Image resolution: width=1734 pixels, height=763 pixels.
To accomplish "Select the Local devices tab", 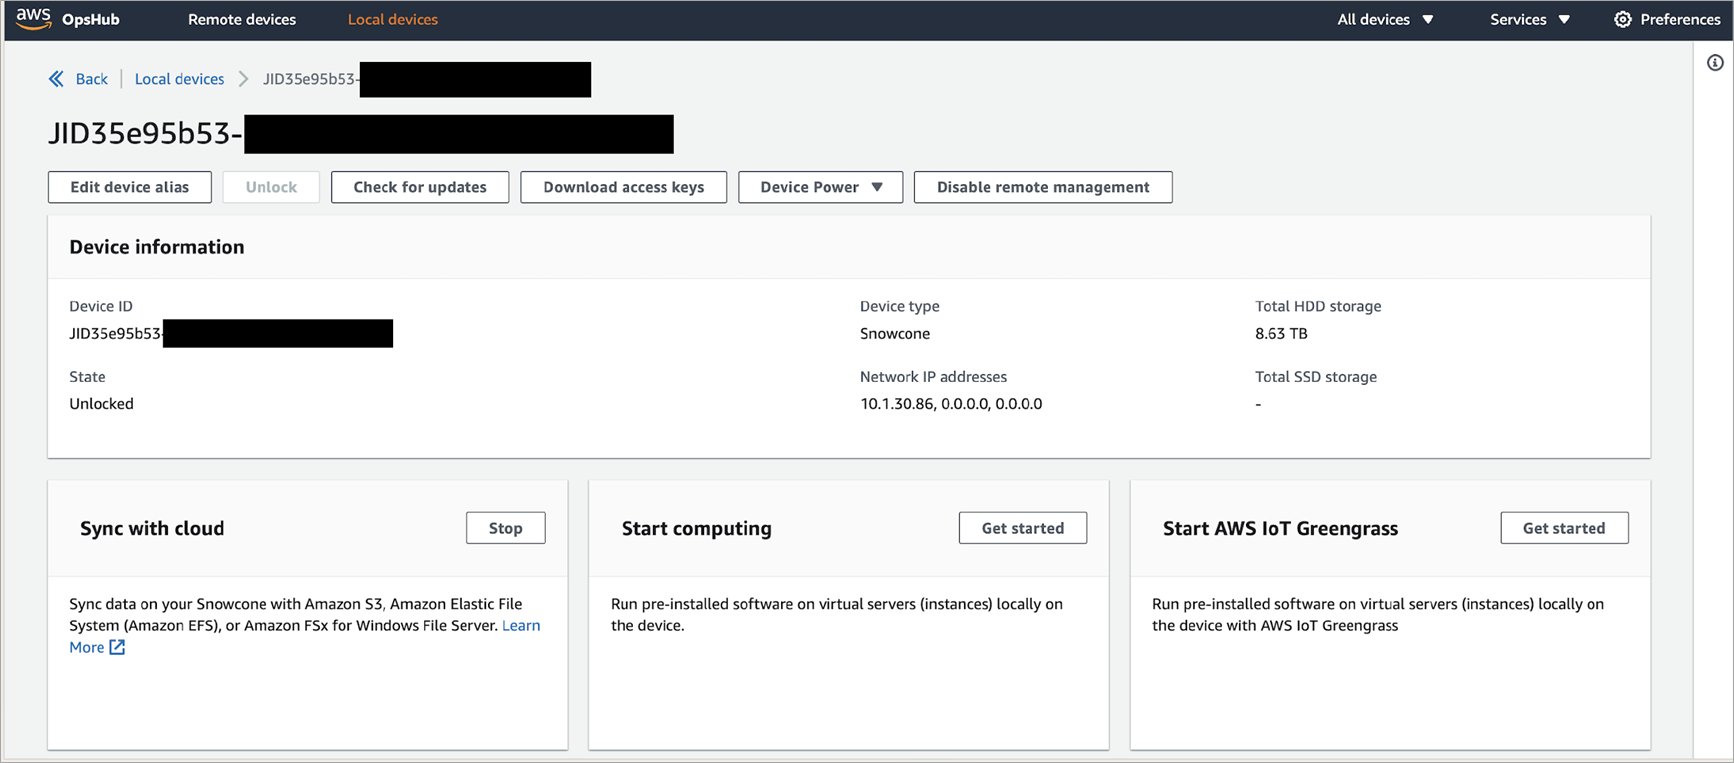I will point(393,19).
